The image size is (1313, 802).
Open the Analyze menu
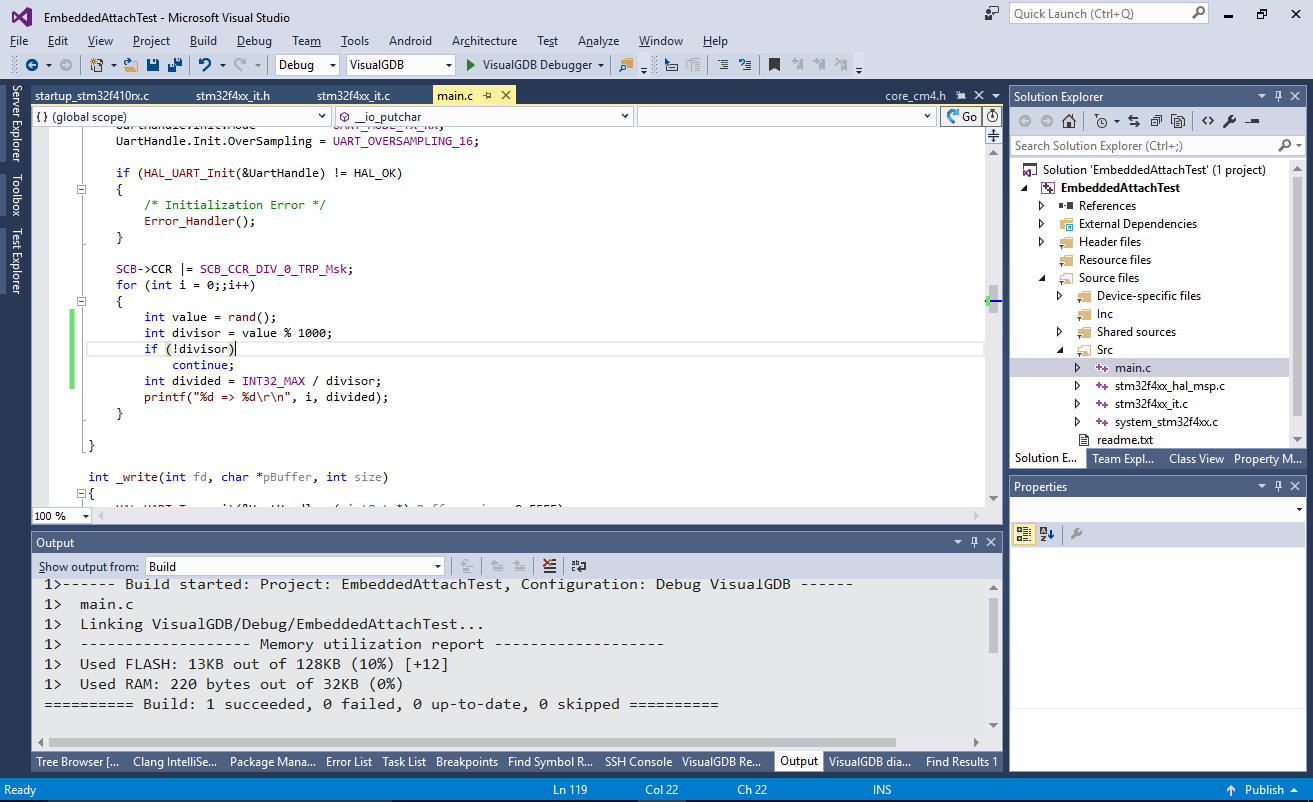pos(598,41)
